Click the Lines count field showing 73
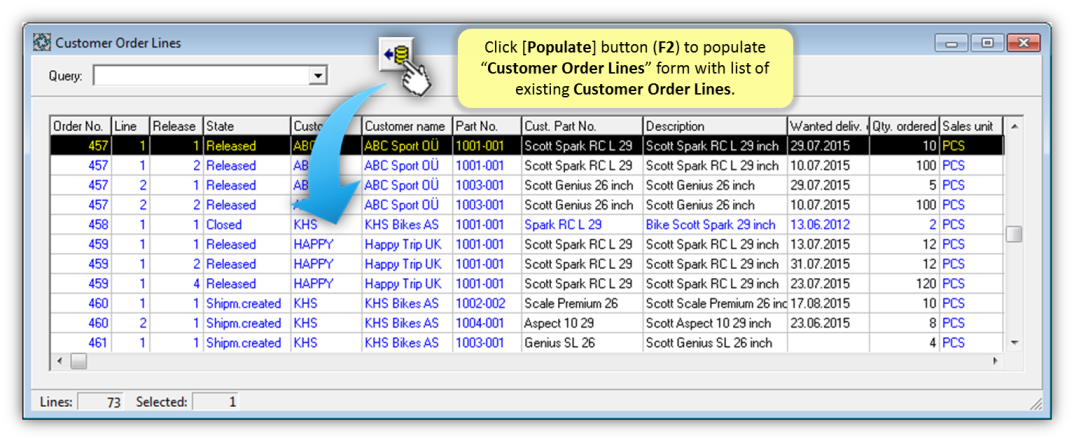The image size is (1074, 442). click(100, 402)
